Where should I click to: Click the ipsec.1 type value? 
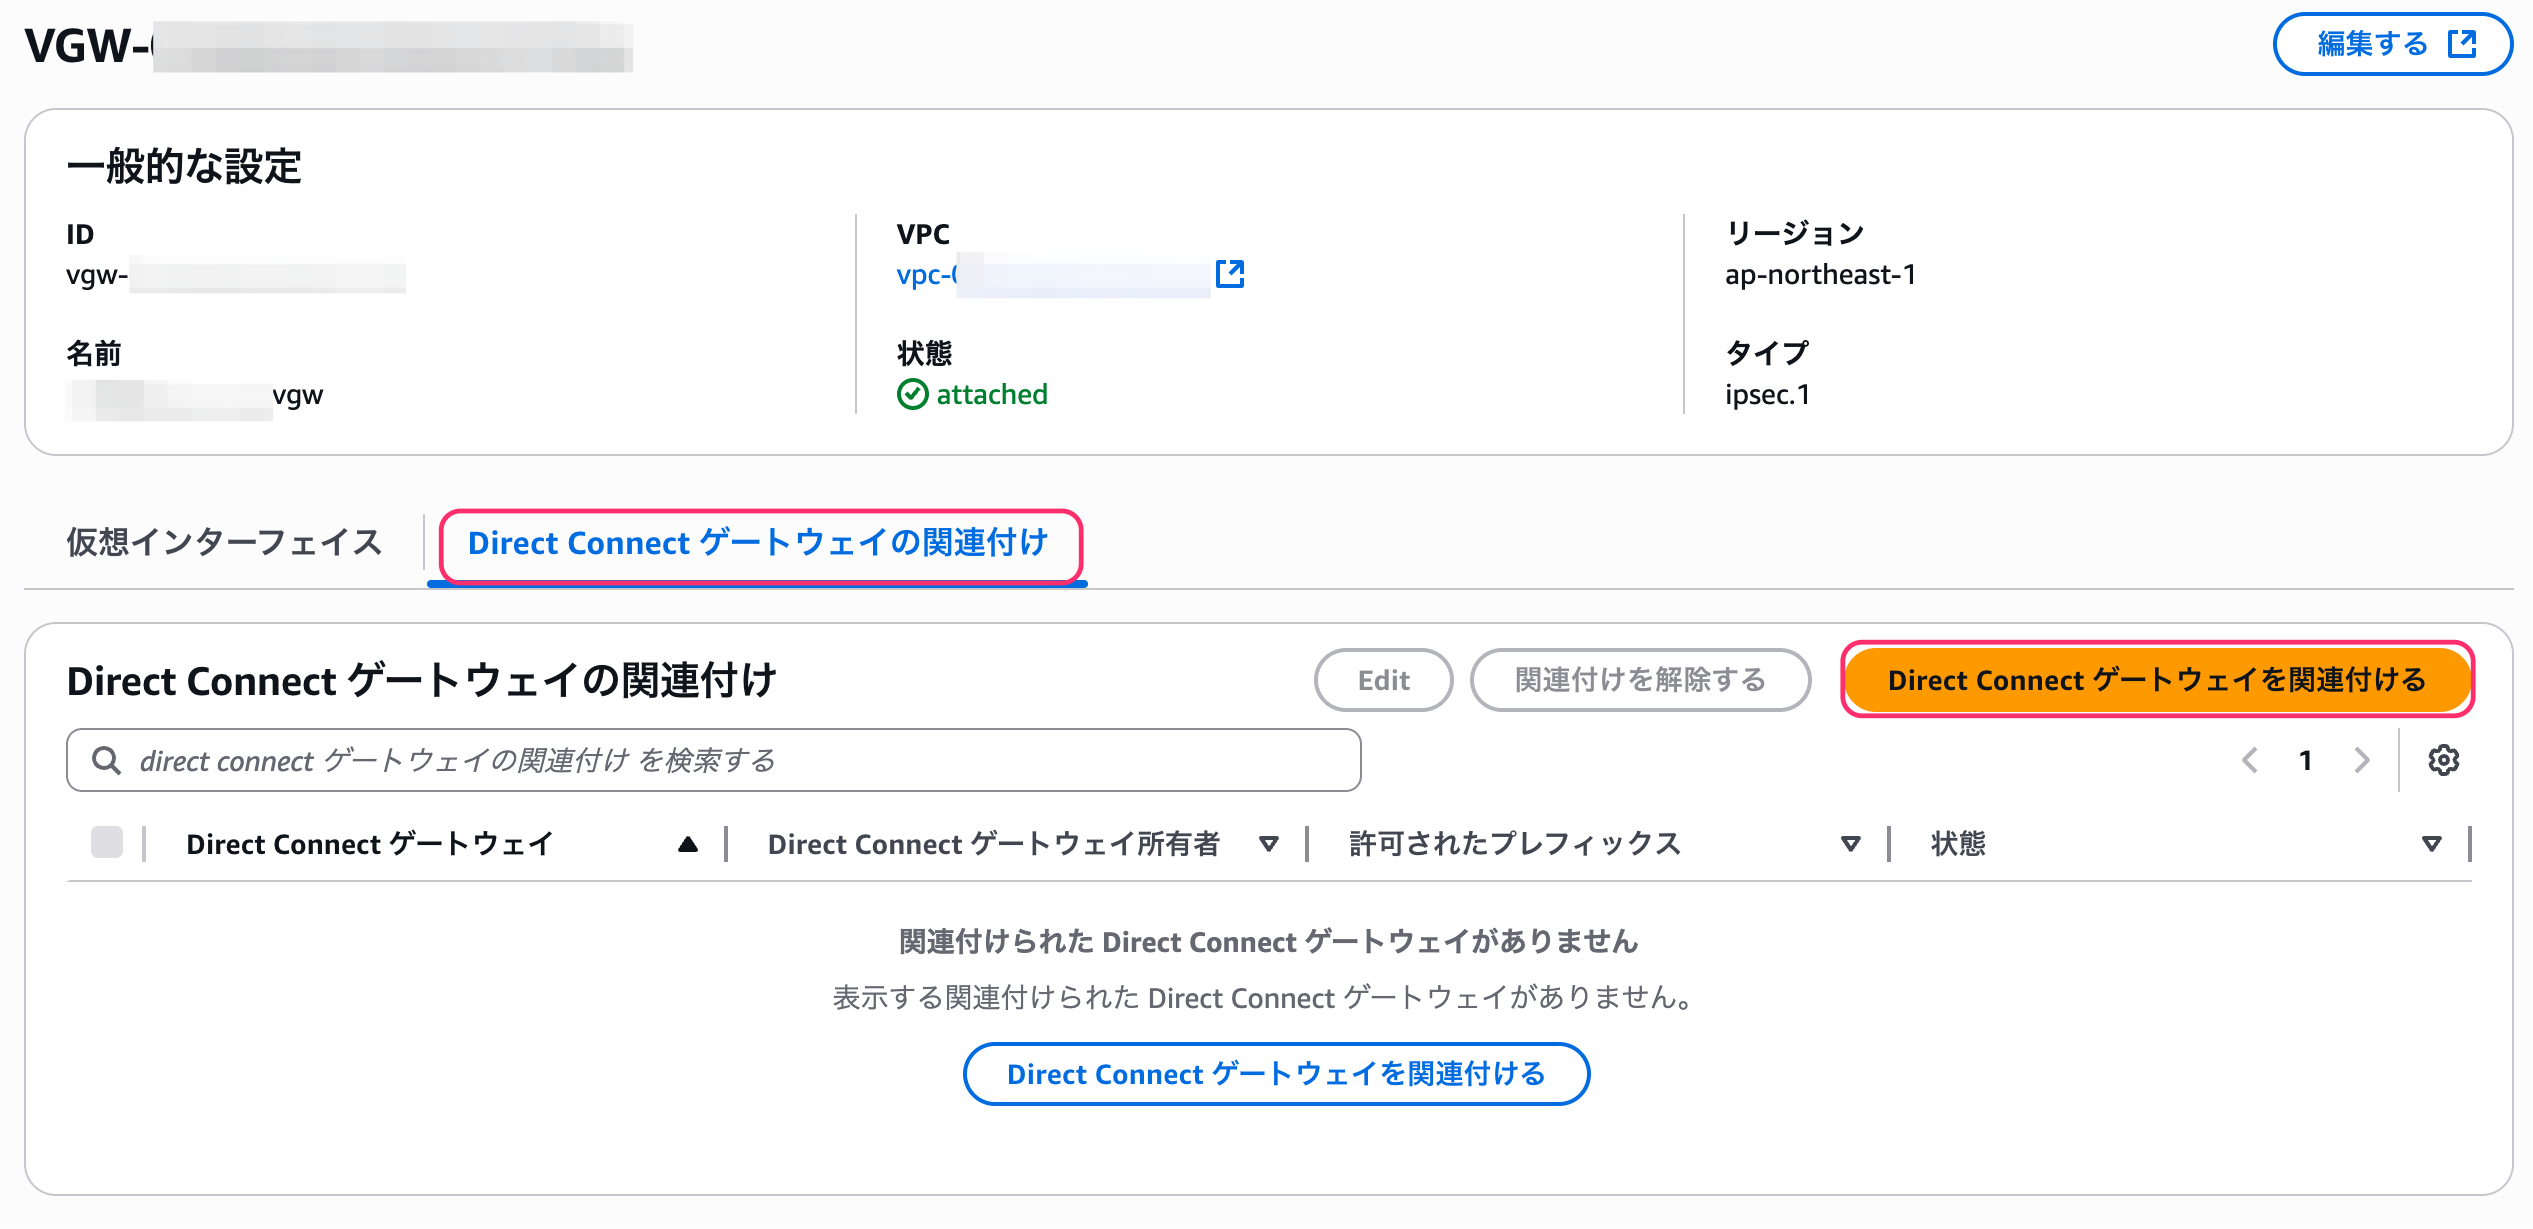(1767, 394)
